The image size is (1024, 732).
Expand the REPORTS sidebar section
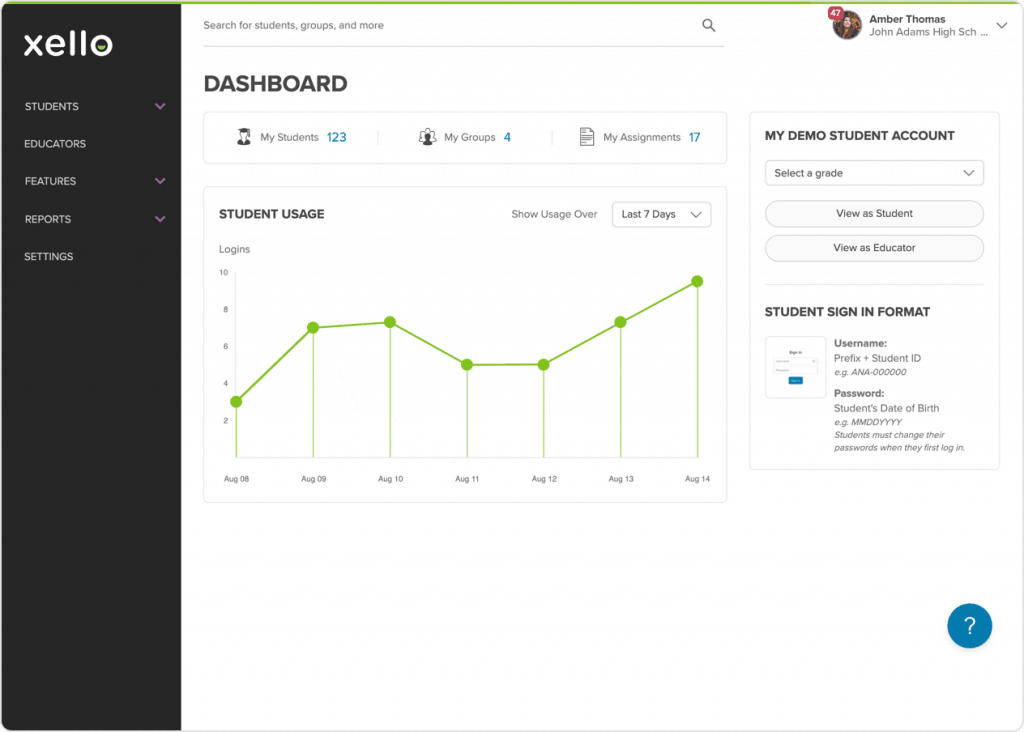click(91, 219)
